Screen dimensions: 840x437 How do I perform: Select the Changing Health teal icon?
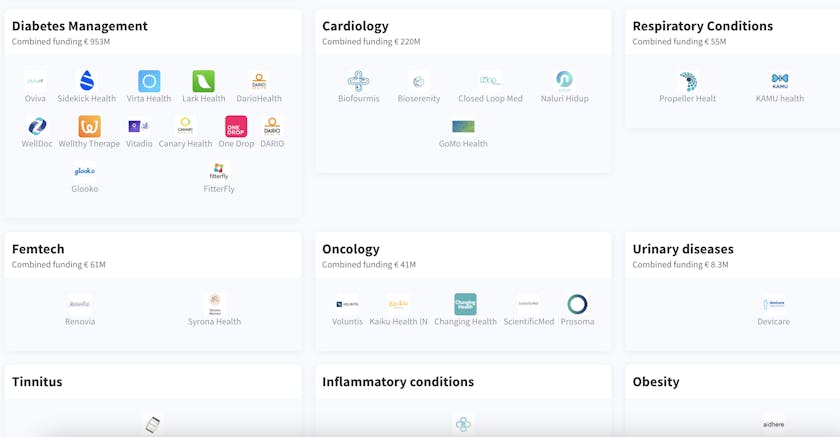point(466,304)
